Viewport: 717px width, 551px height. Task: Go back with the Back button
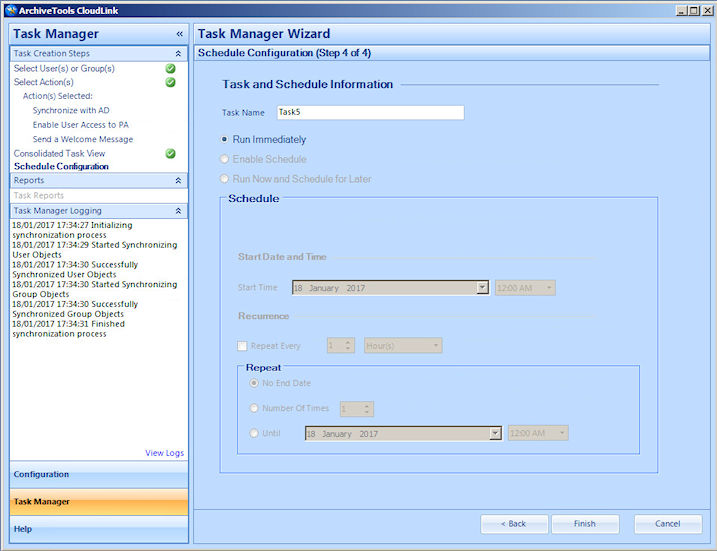514,524
